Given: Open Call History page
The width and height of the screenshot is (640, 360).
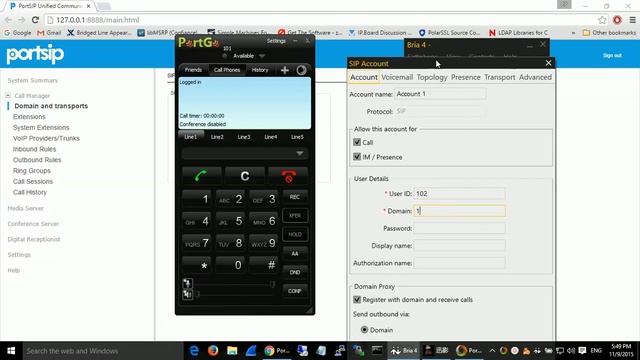Looking at the screenshot, I should click(30, 192).
